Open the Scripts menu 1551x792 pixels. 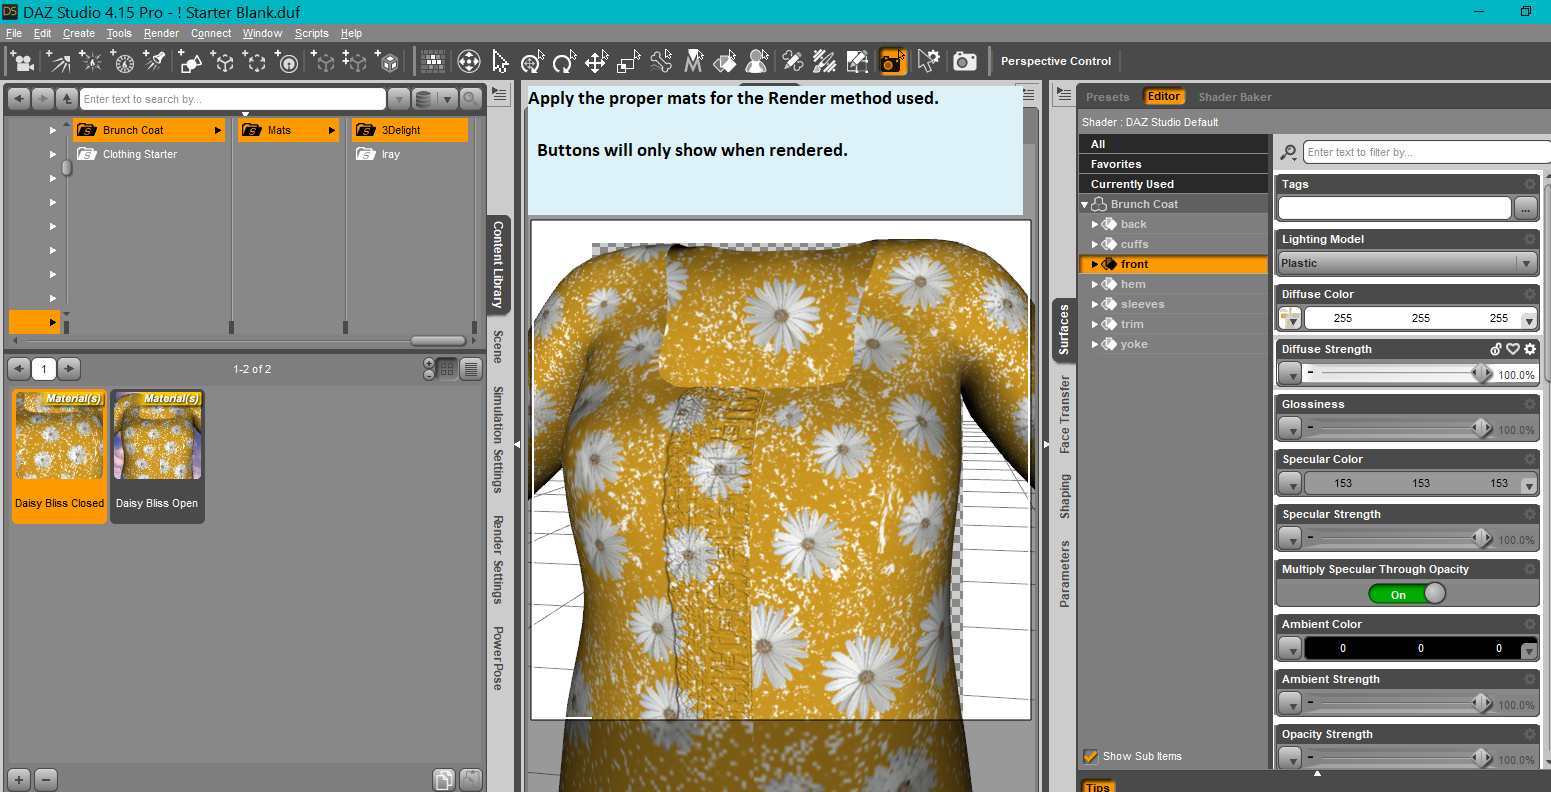[x=312, y=33]
